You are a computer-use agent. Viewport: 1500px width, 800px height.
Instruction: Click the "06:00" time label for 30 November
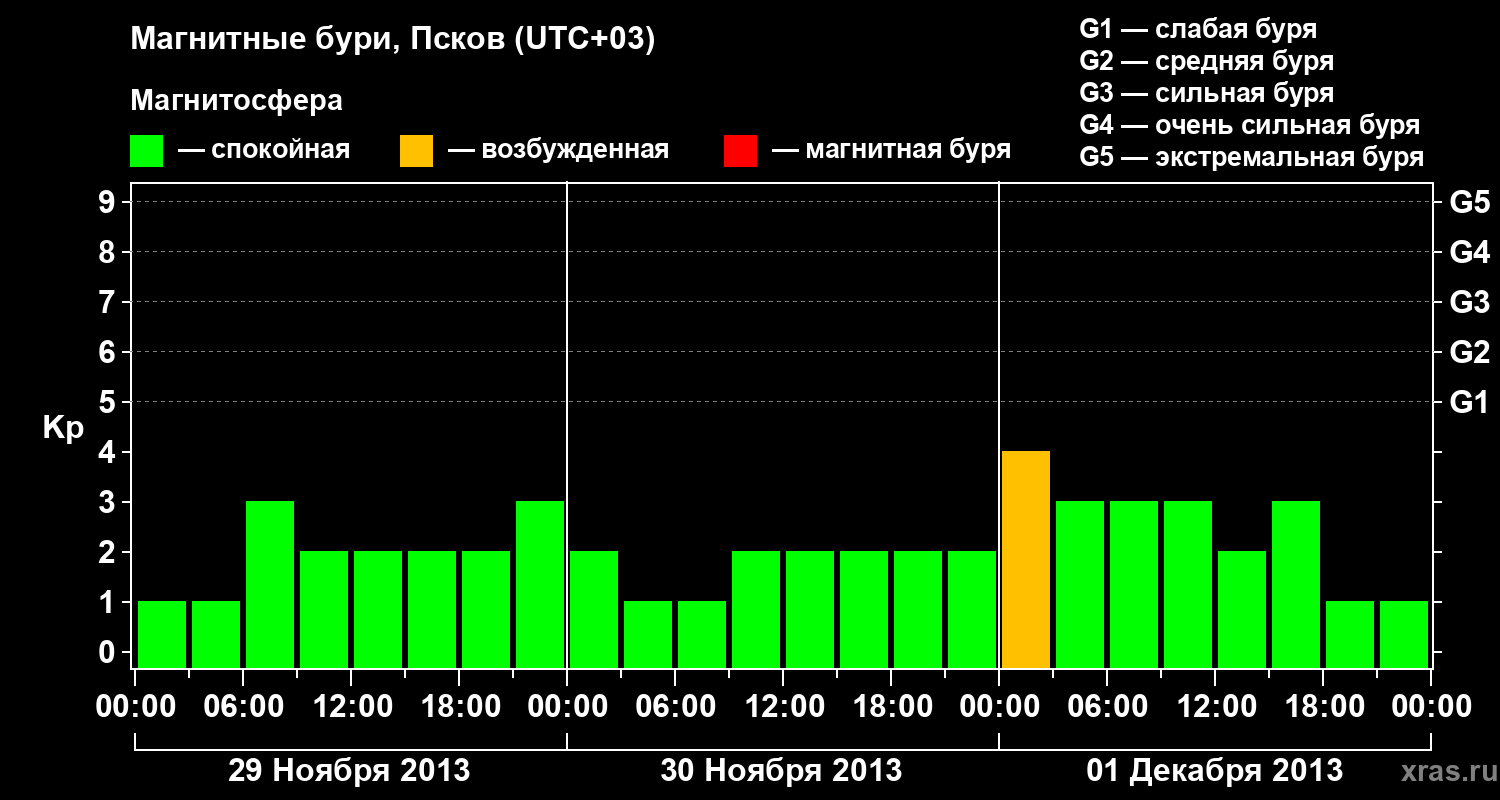675,707
